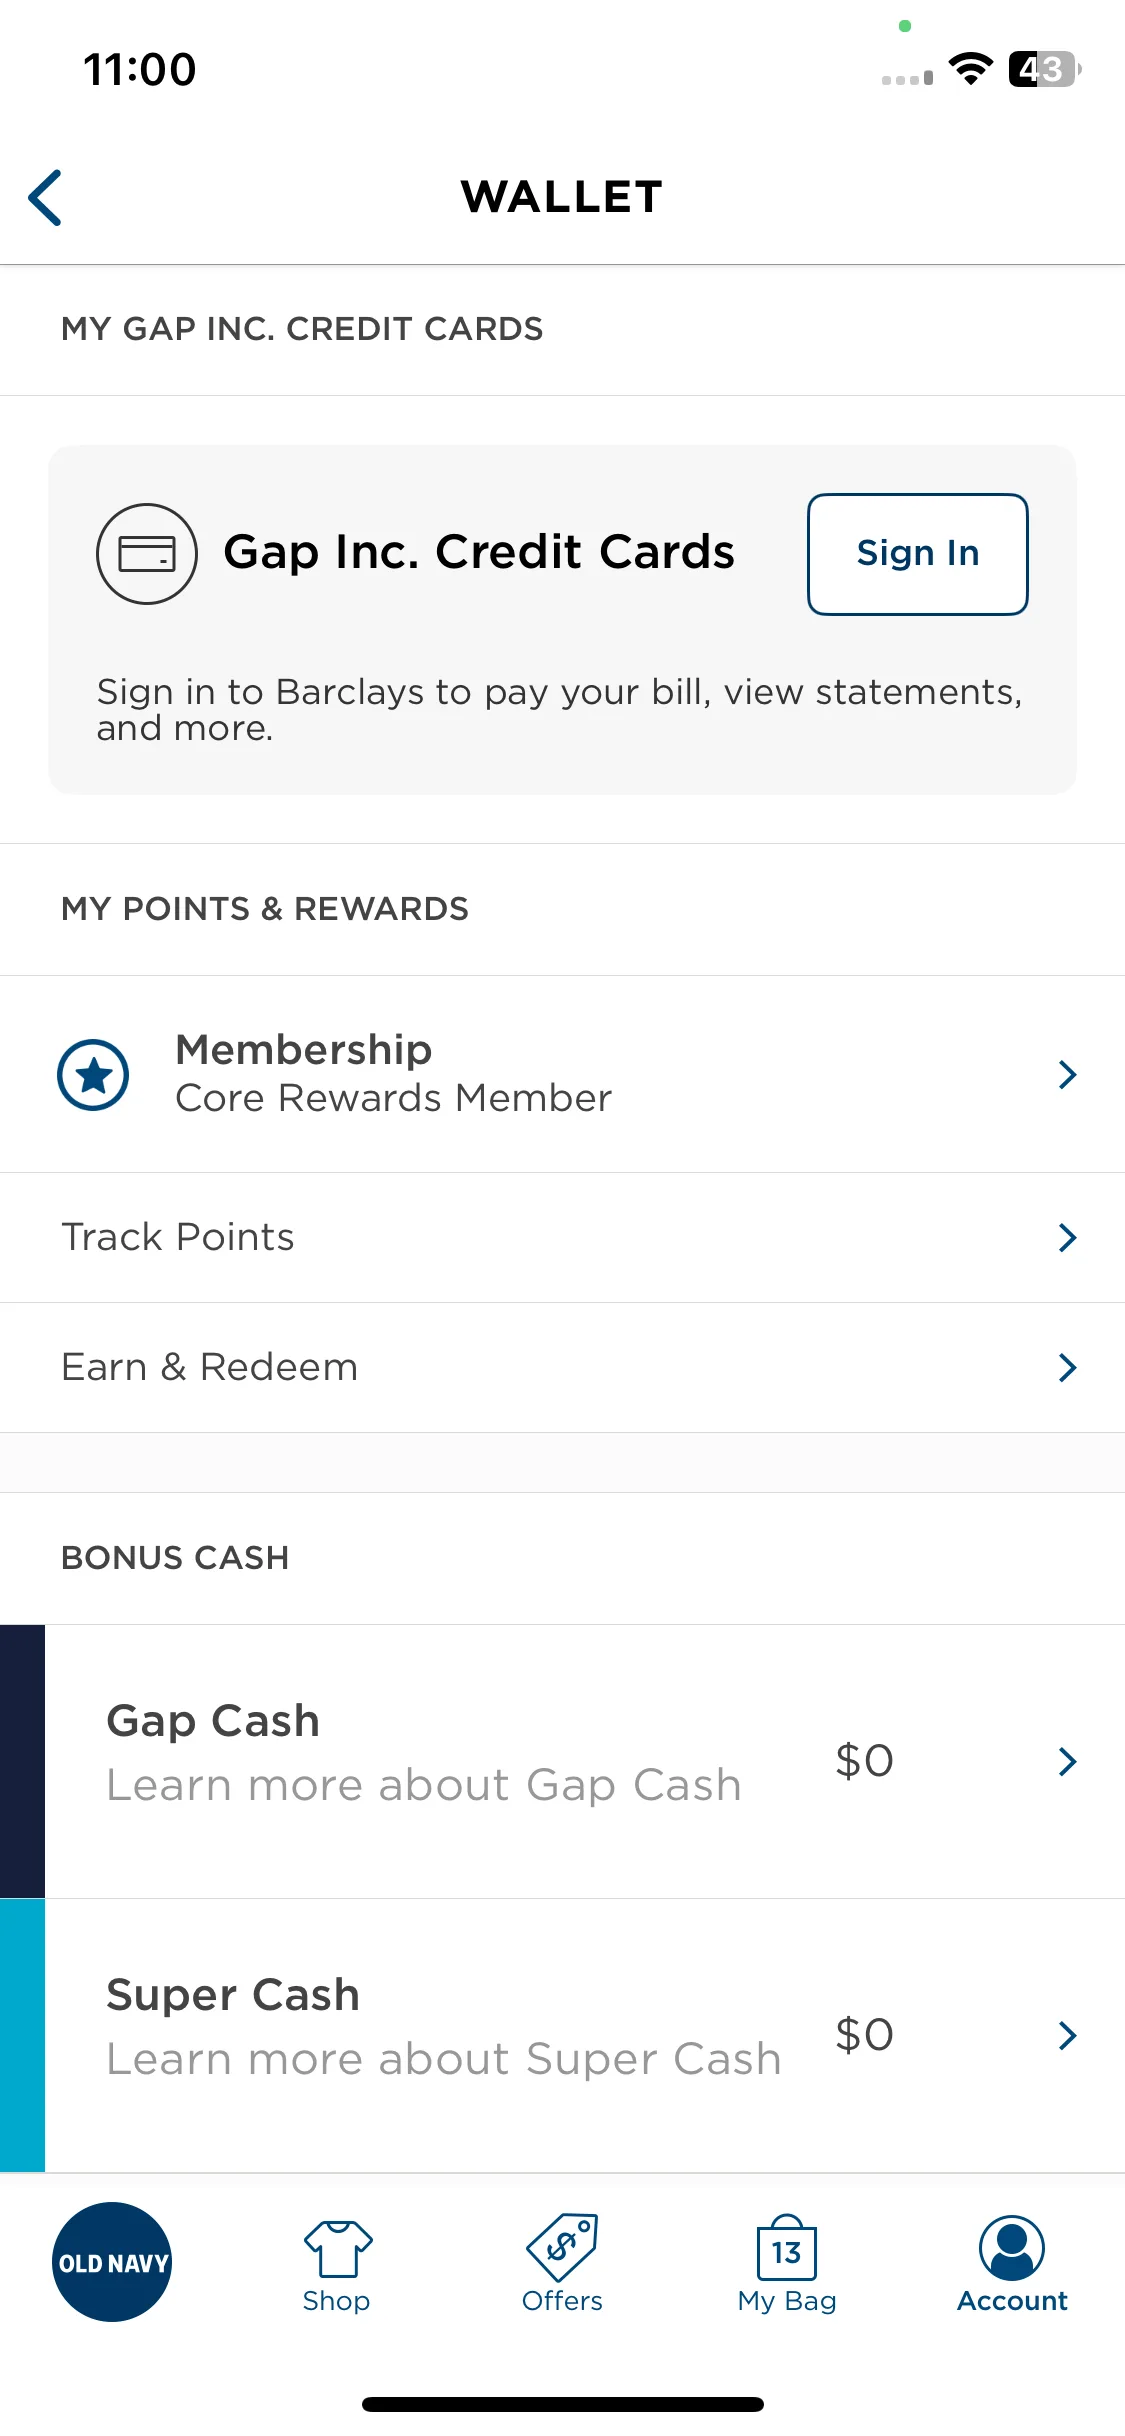Tap the Shop t-shirt icon
This screenshot has height=2436, width=1125.
[x=337, y=2249]
